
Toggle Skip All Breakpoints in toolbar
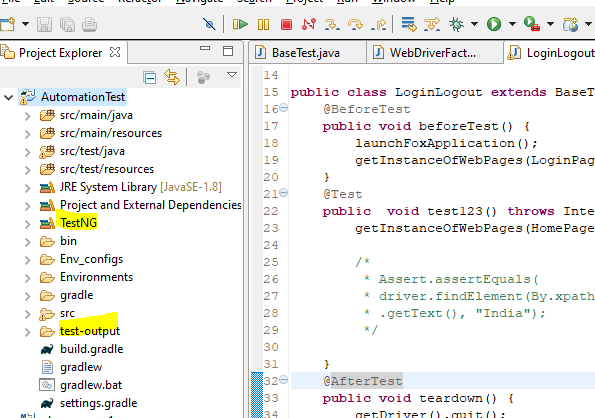[x=209, y=25]
